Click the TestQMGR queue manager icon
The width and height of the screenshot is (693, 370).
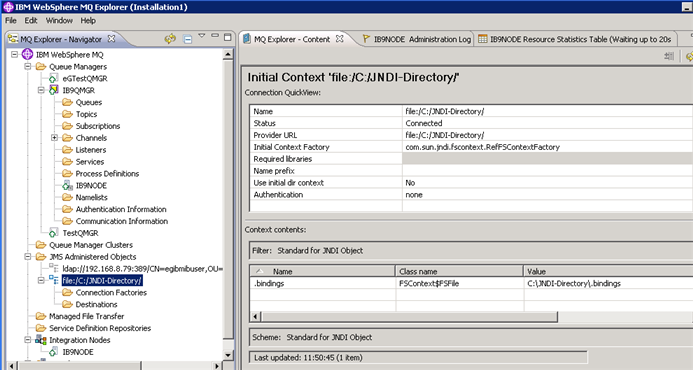[x=53, y=233]
